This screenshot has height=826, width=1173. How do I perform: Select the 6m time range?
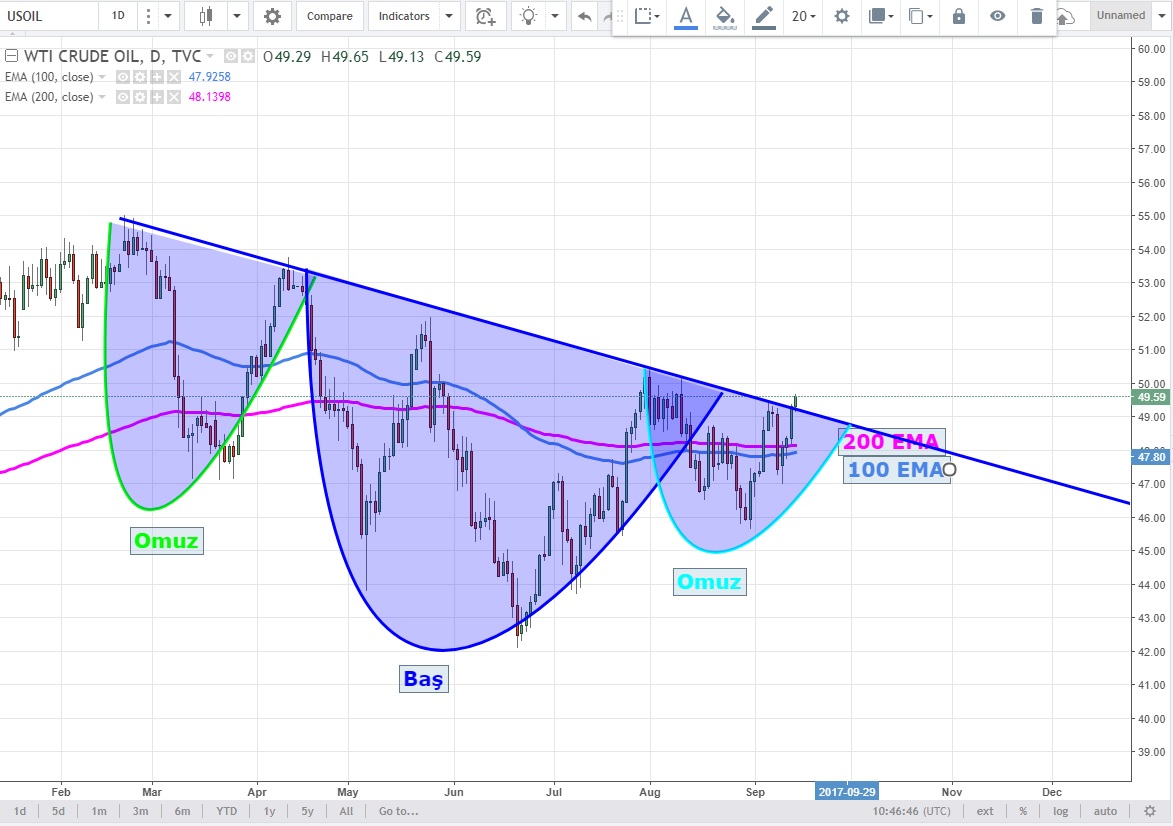tap(182, 811)
